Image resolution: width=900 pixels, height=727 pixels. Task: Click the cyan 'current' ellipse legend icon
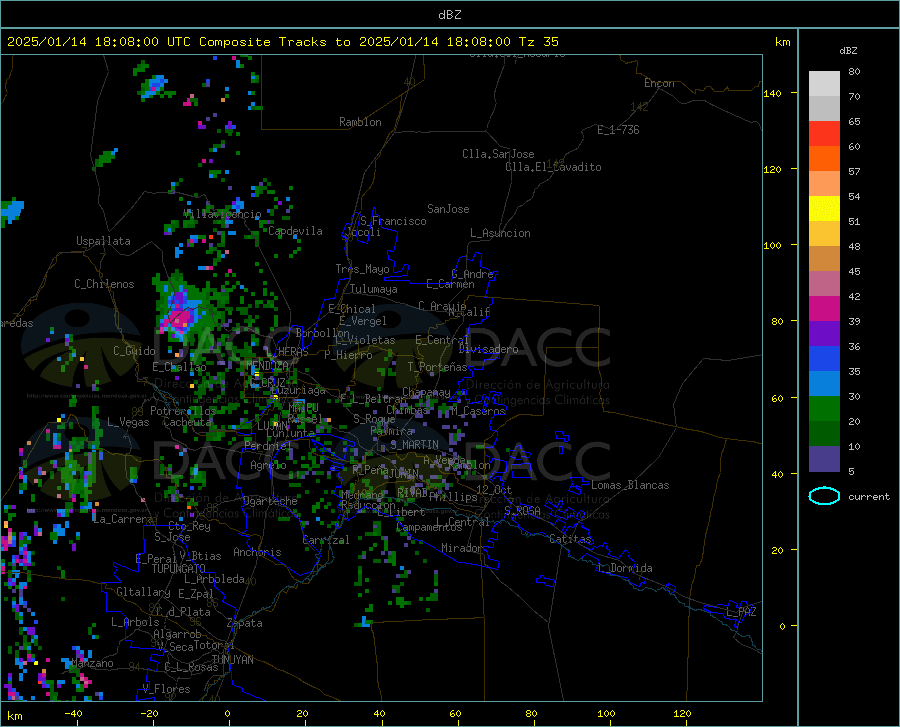pos(824,496)
